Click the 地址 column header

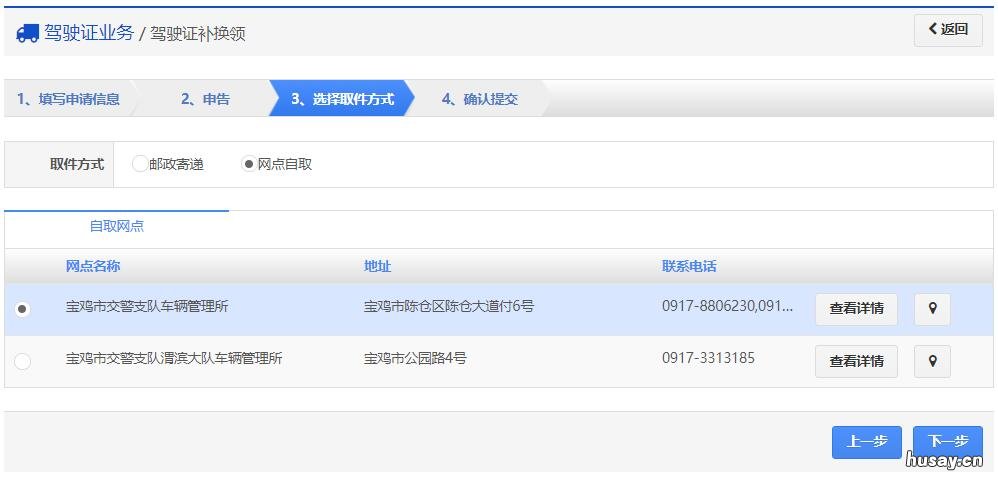[x=377, y=266]
